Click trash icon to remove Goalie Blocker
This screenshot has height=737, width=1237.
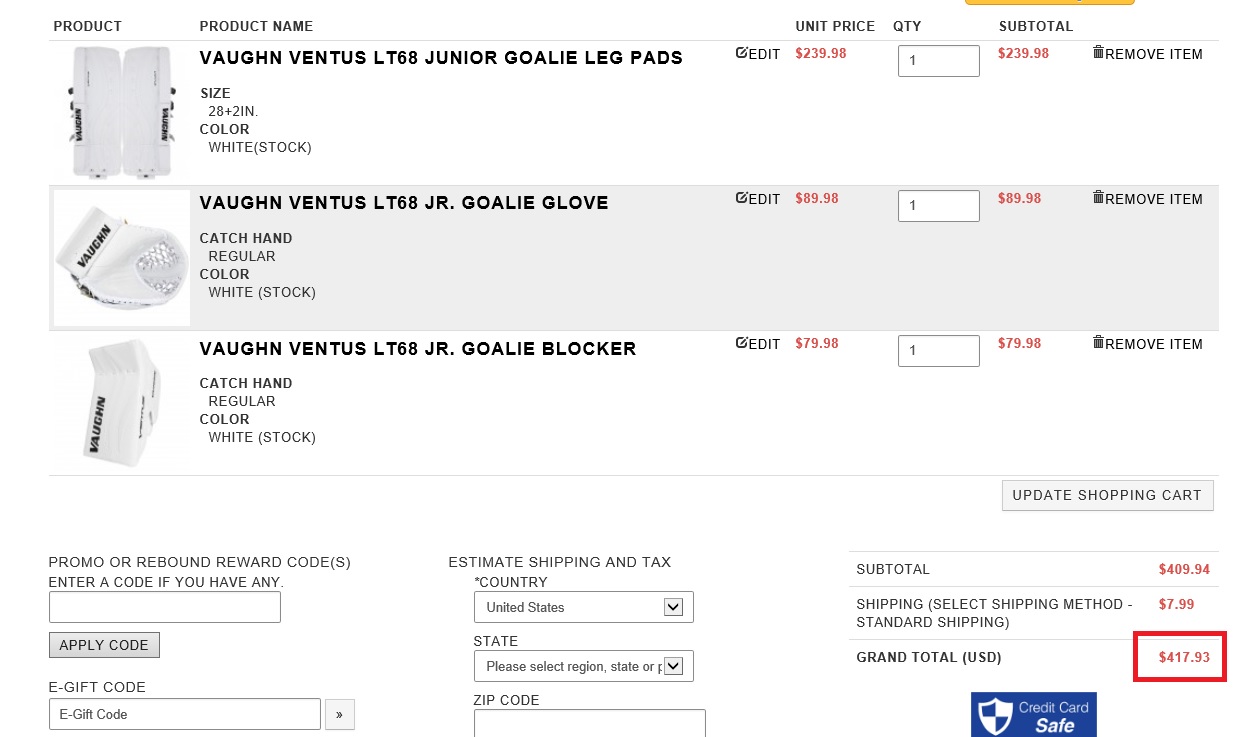click(x=1098, y=343)
